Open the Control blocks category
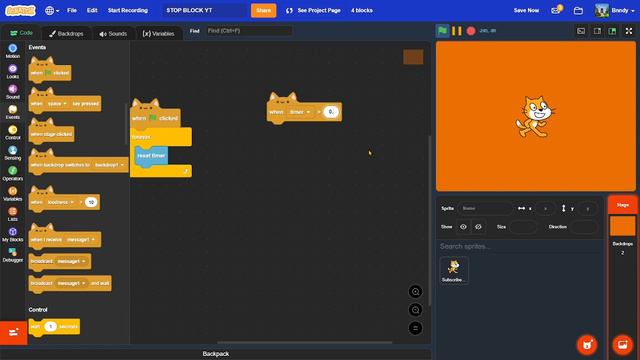The height and width of the screenshot is (360, 640). click(x=13, y=133)
